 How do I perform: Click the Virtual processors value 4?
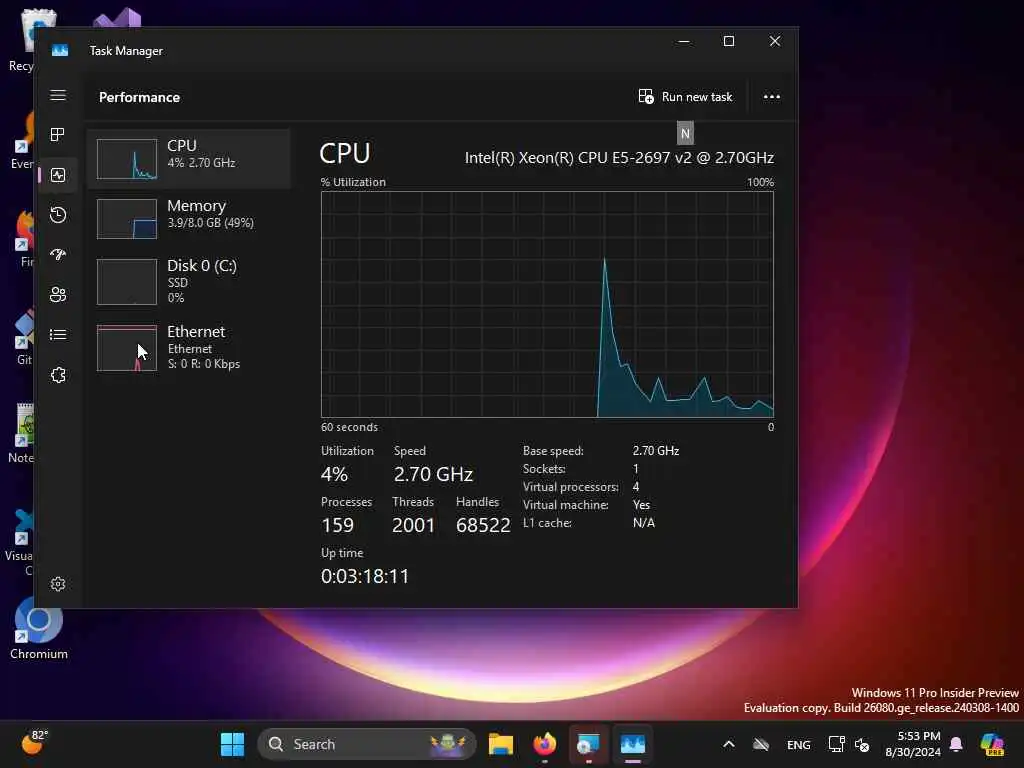(x=635, y=487)
